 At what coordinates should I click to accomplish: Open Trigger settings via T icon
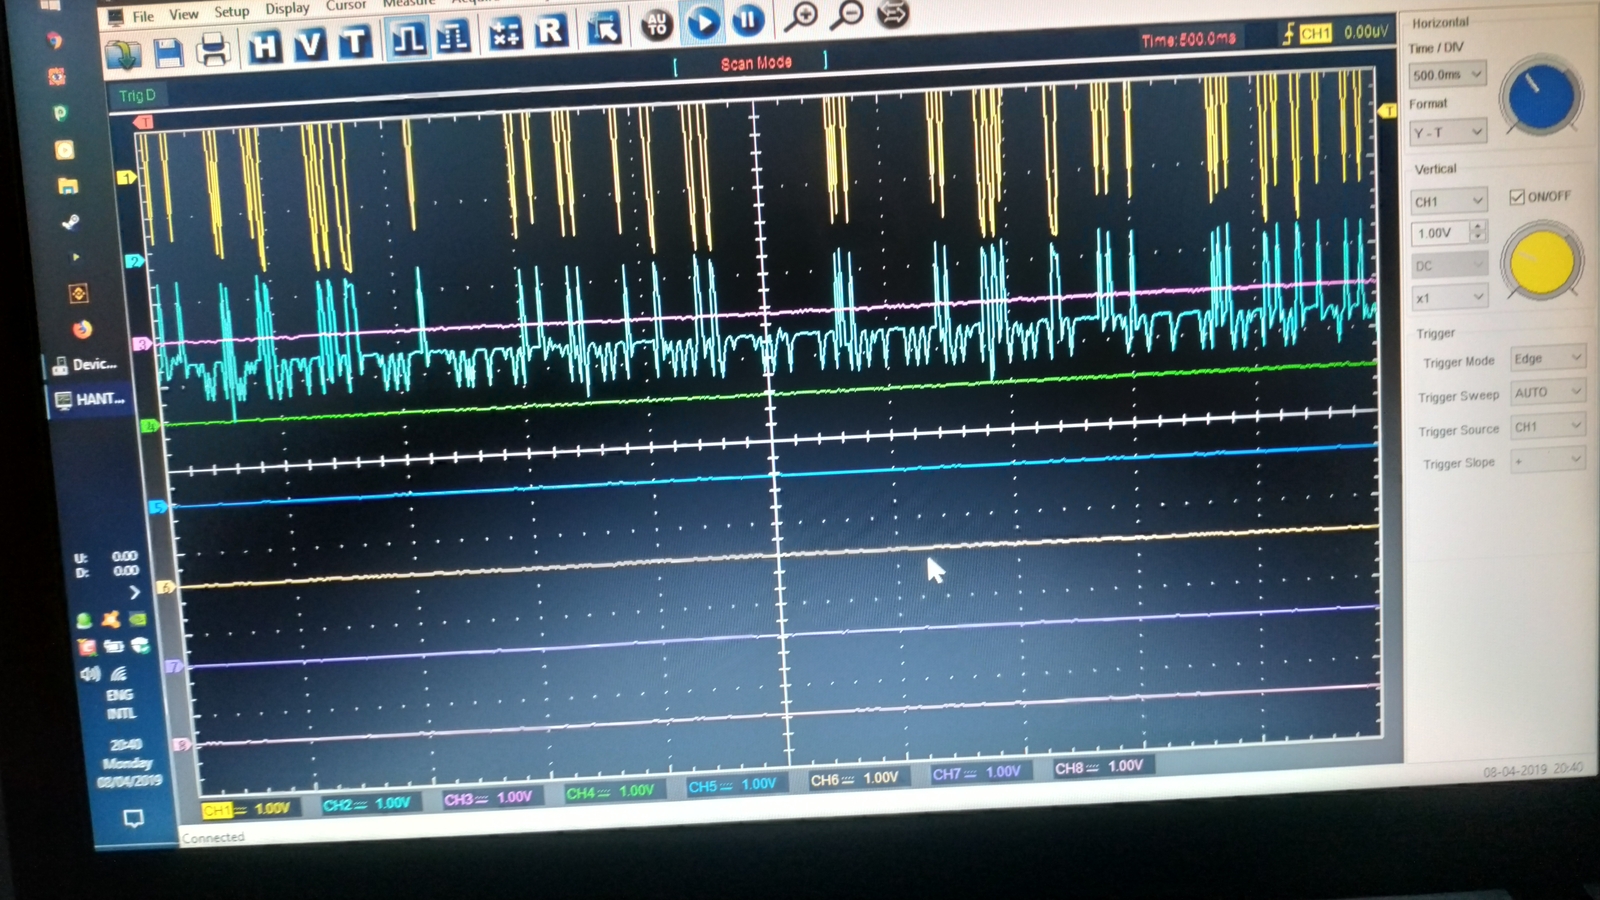click(x=354, y=42)
